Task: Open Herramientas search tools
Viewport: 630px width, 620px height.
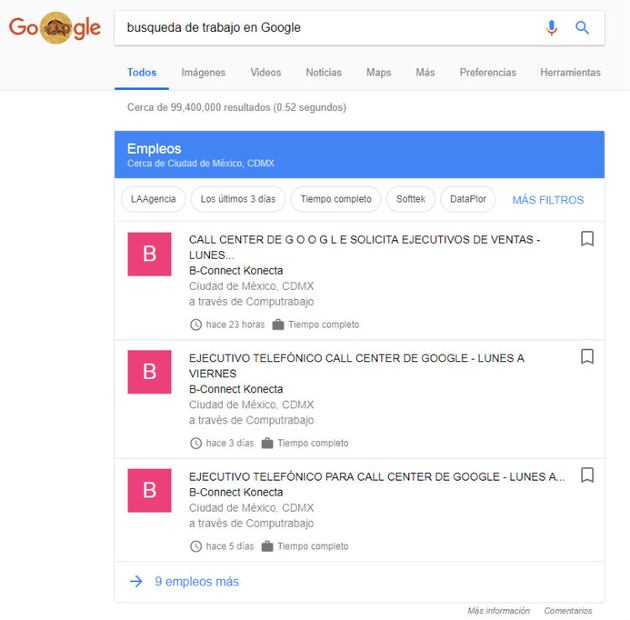Action: click(x=570, y=73)
